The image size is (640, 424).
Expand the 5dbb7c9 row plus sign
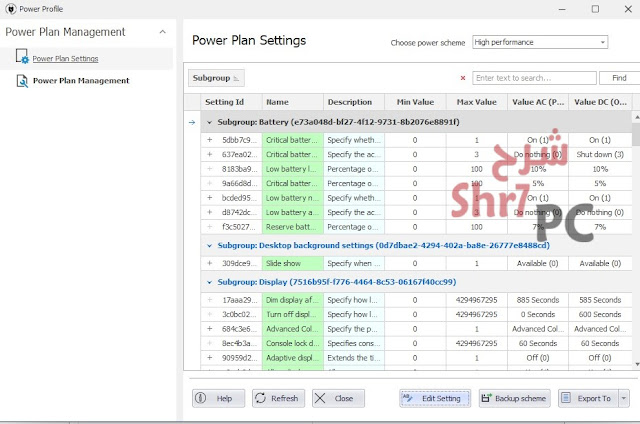click(x=209, y=140)
